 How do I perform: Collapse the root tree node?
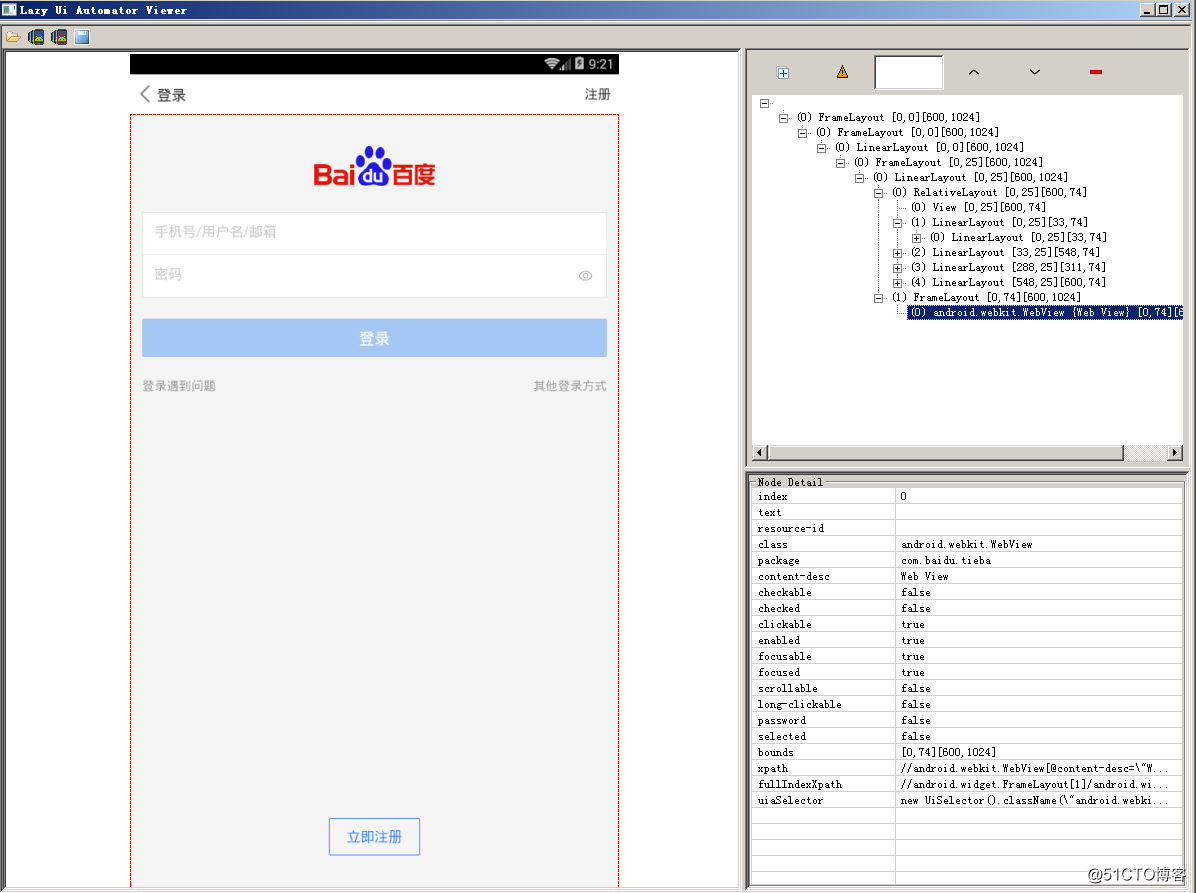(x=764, y=103)
